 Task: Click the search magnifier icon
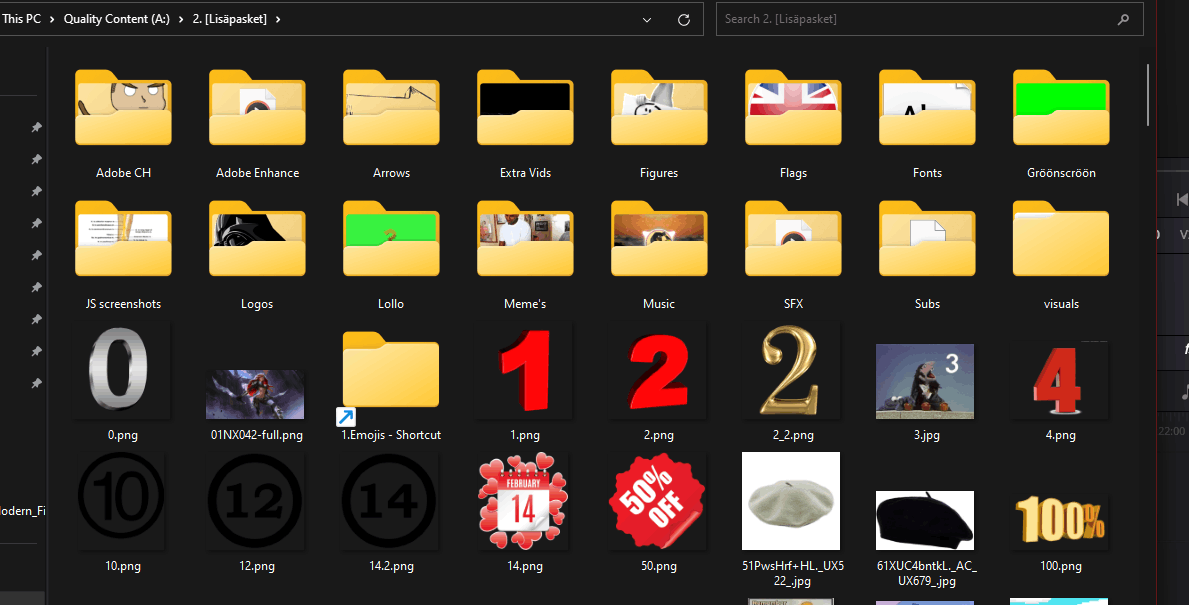tap(1123, 20)
